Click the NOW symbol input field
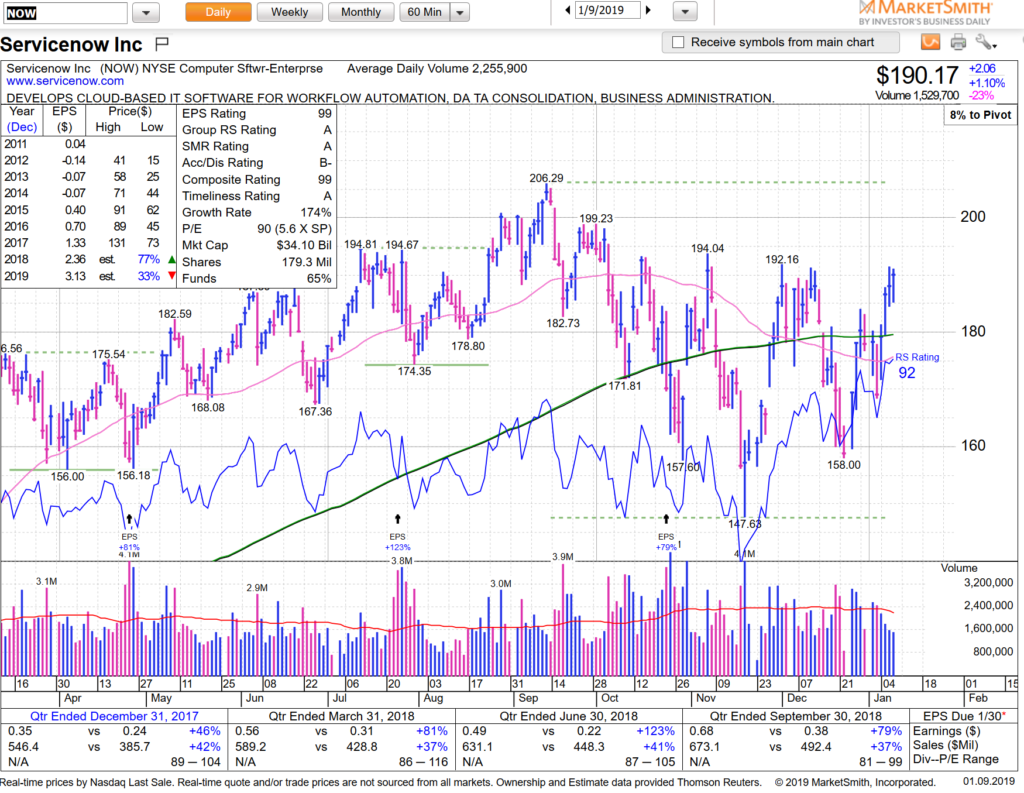The height and width of the screenshot is (793, 1024). coord(64,12)
